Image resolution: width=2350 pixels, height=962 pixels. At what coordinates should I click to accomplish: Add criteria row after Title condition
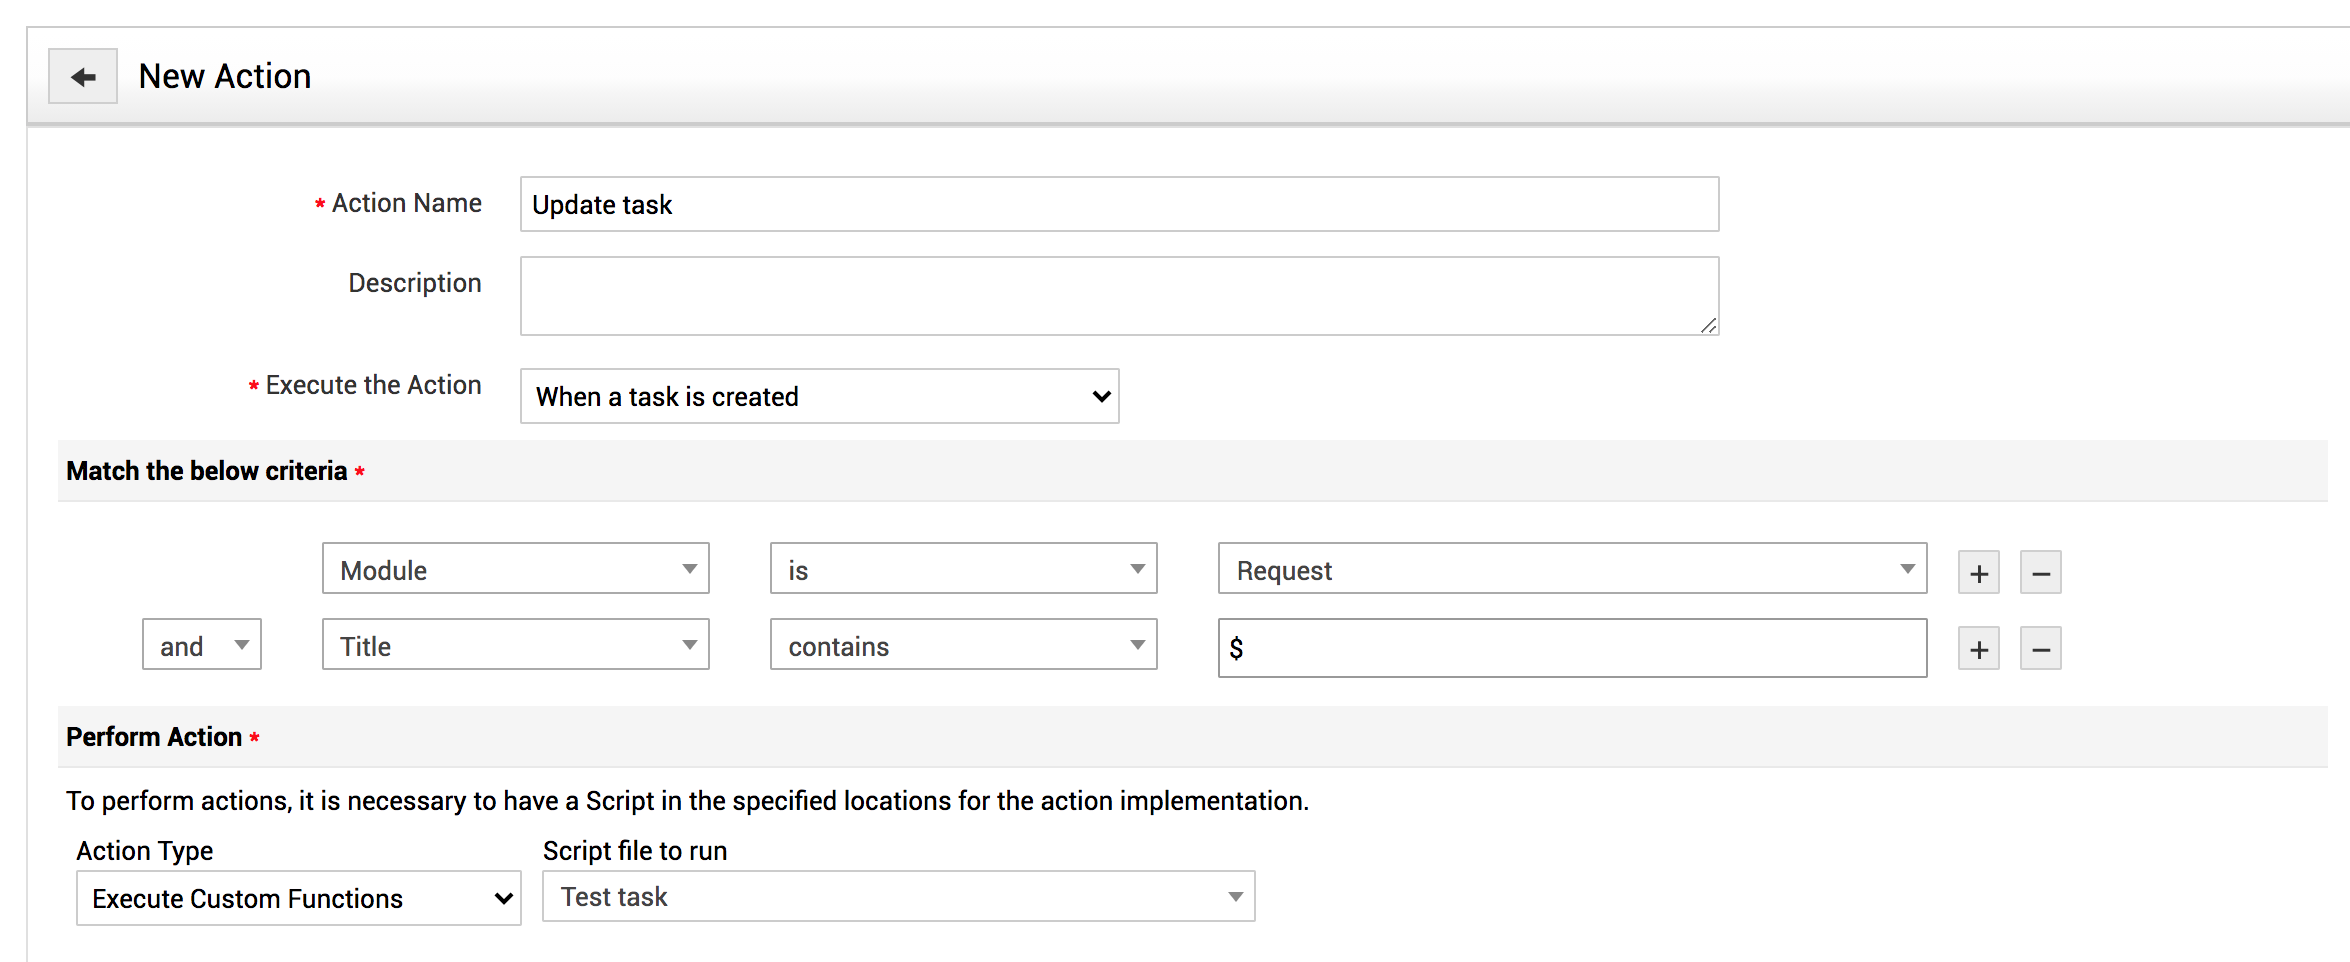click(x=1978, y=649)
